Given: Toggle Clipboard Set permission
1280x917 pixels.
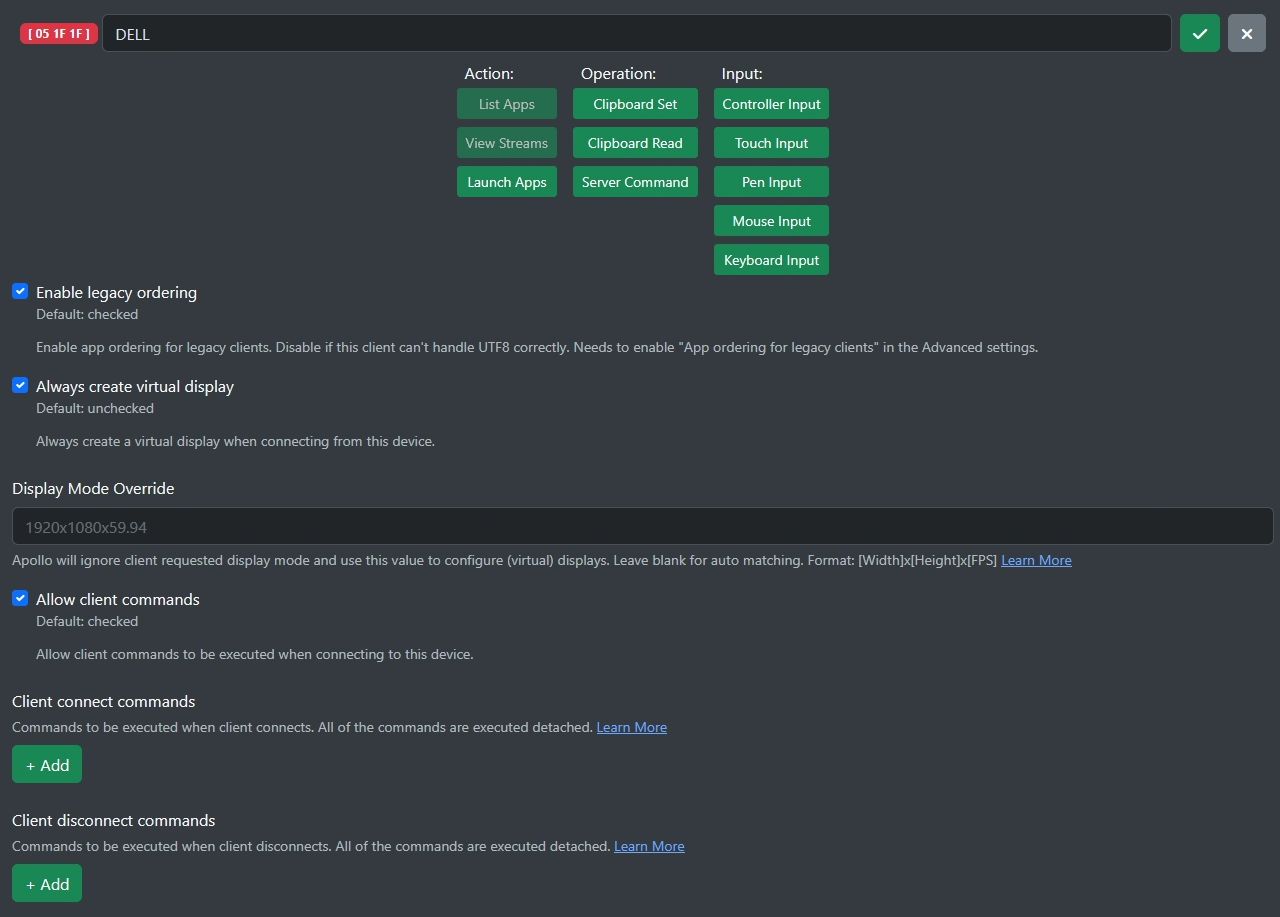Looking at the screenshot, I should [635, 104].
